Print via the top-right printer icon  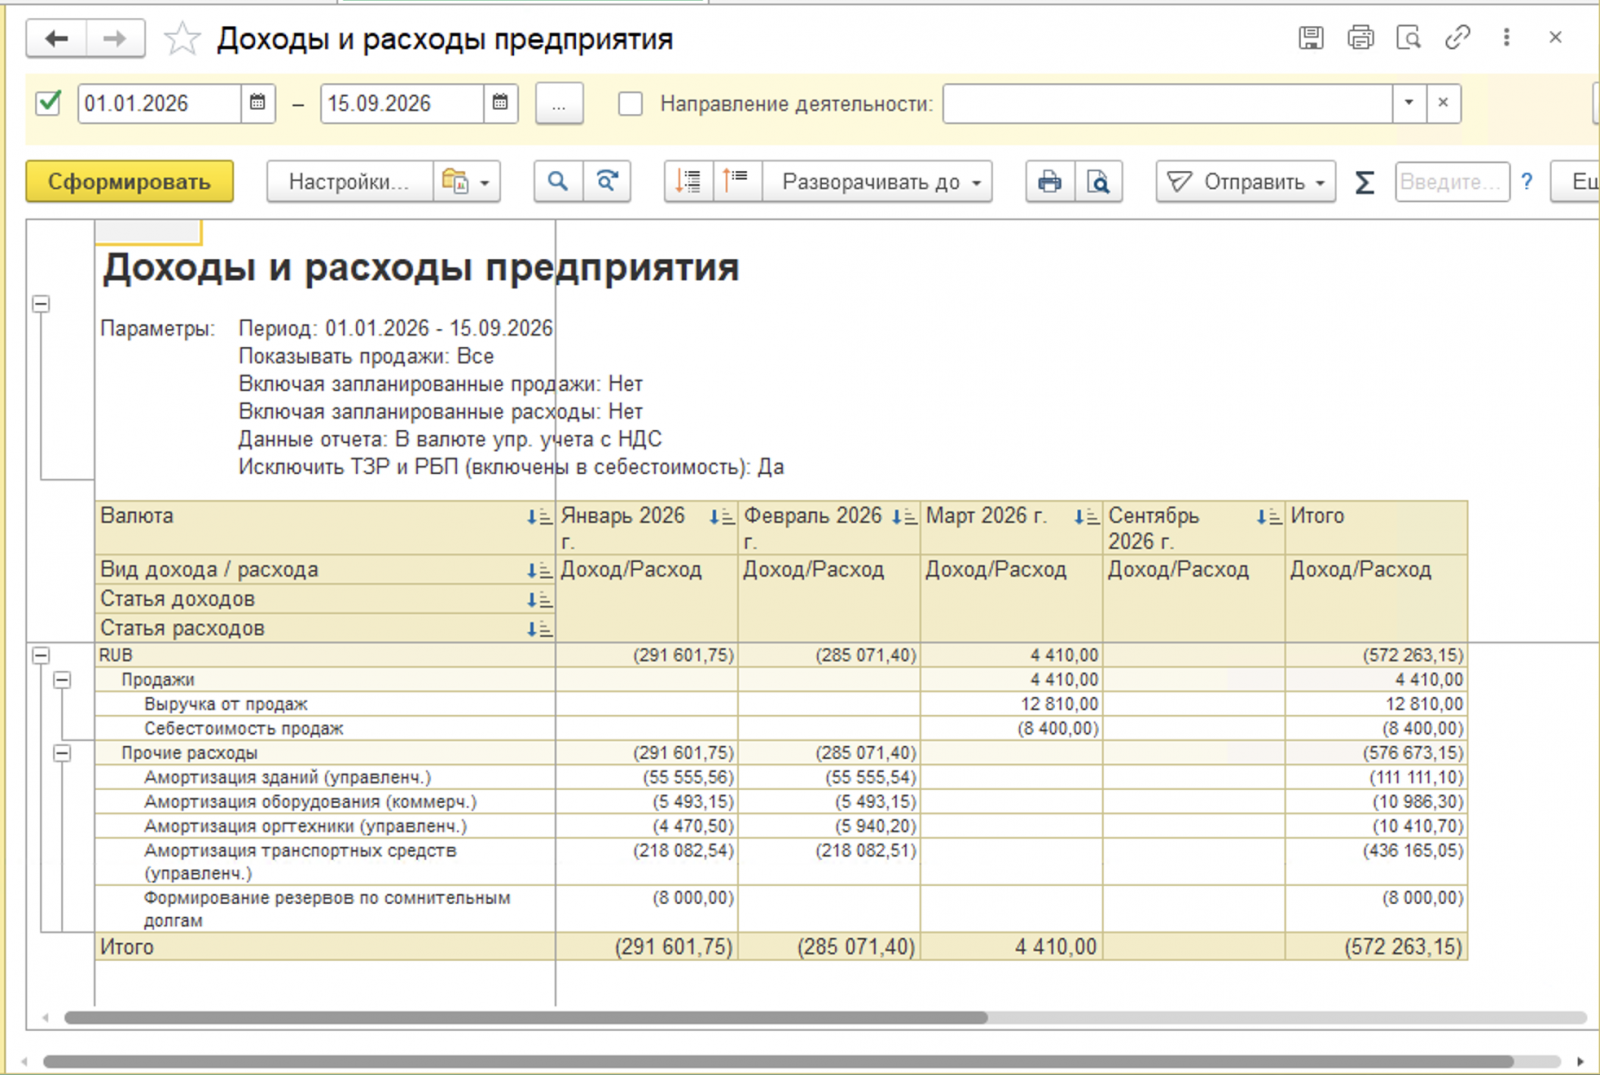[x=1360, y=38]
